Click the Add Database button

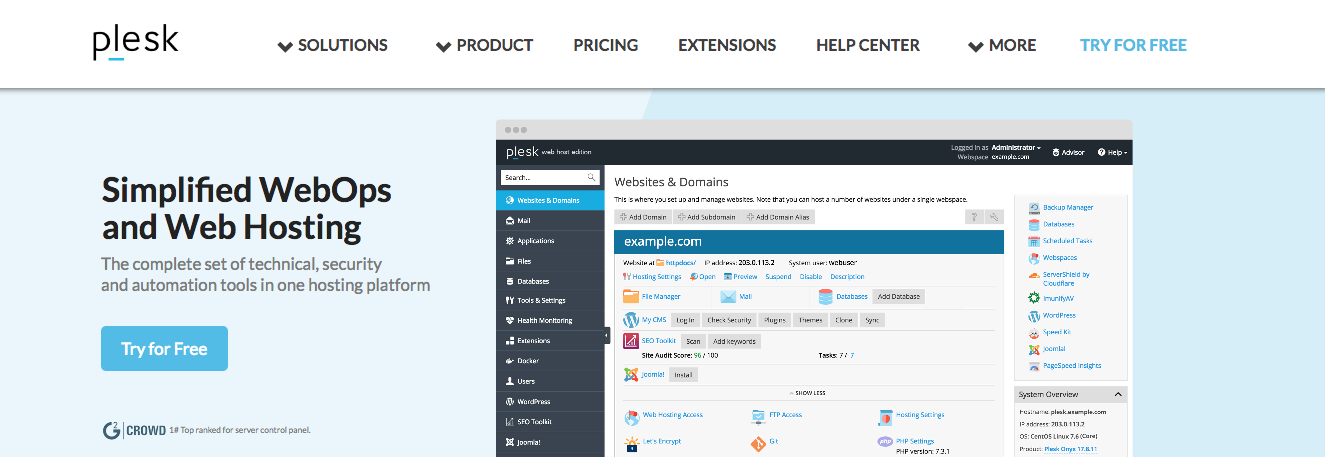point(898,296)
